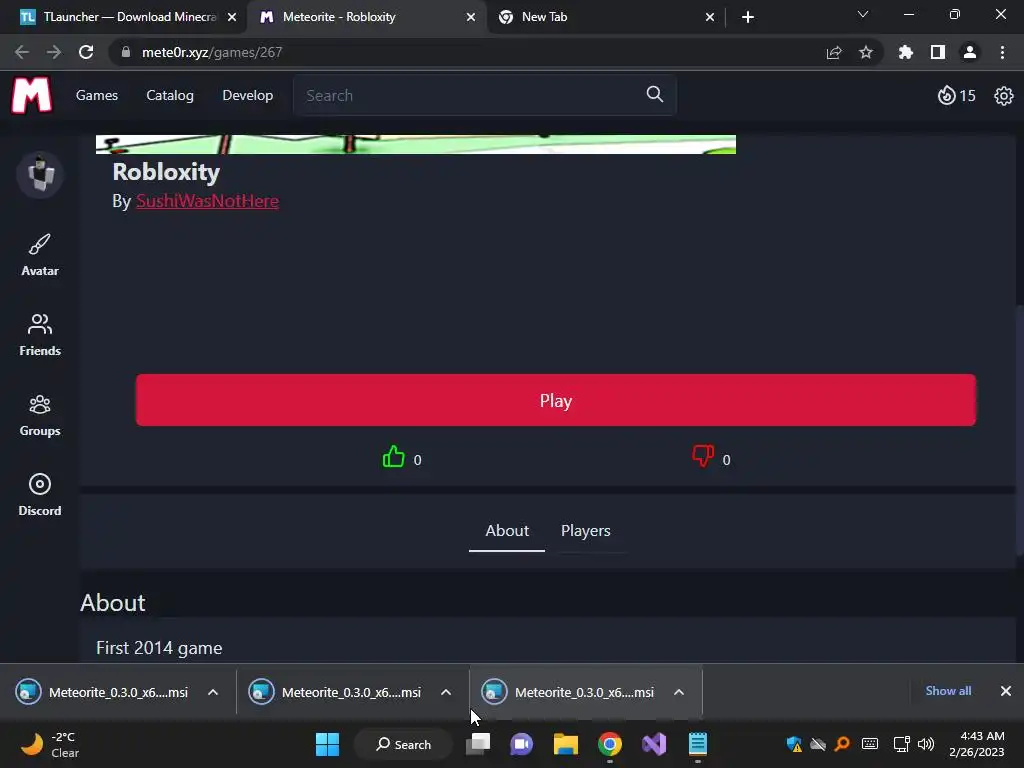1024x768 pixels.
Task: Open Windows taskbar Search box
Action: [403, 744]
